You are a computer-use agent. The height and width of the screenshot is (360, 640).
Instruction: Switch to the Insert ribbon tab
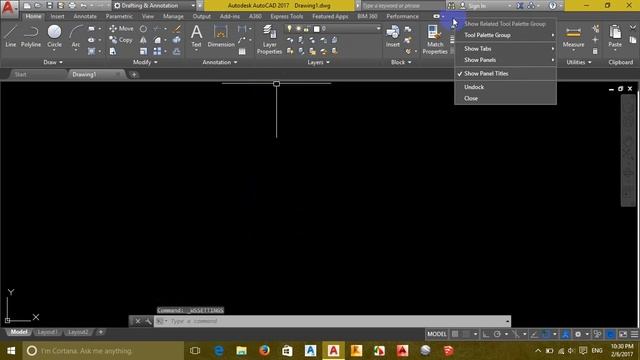[58, 16]
